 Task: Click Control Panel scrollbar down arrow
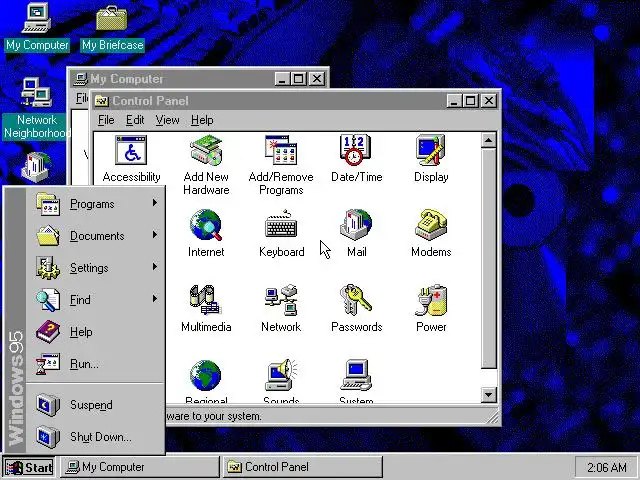pos(489,395)
